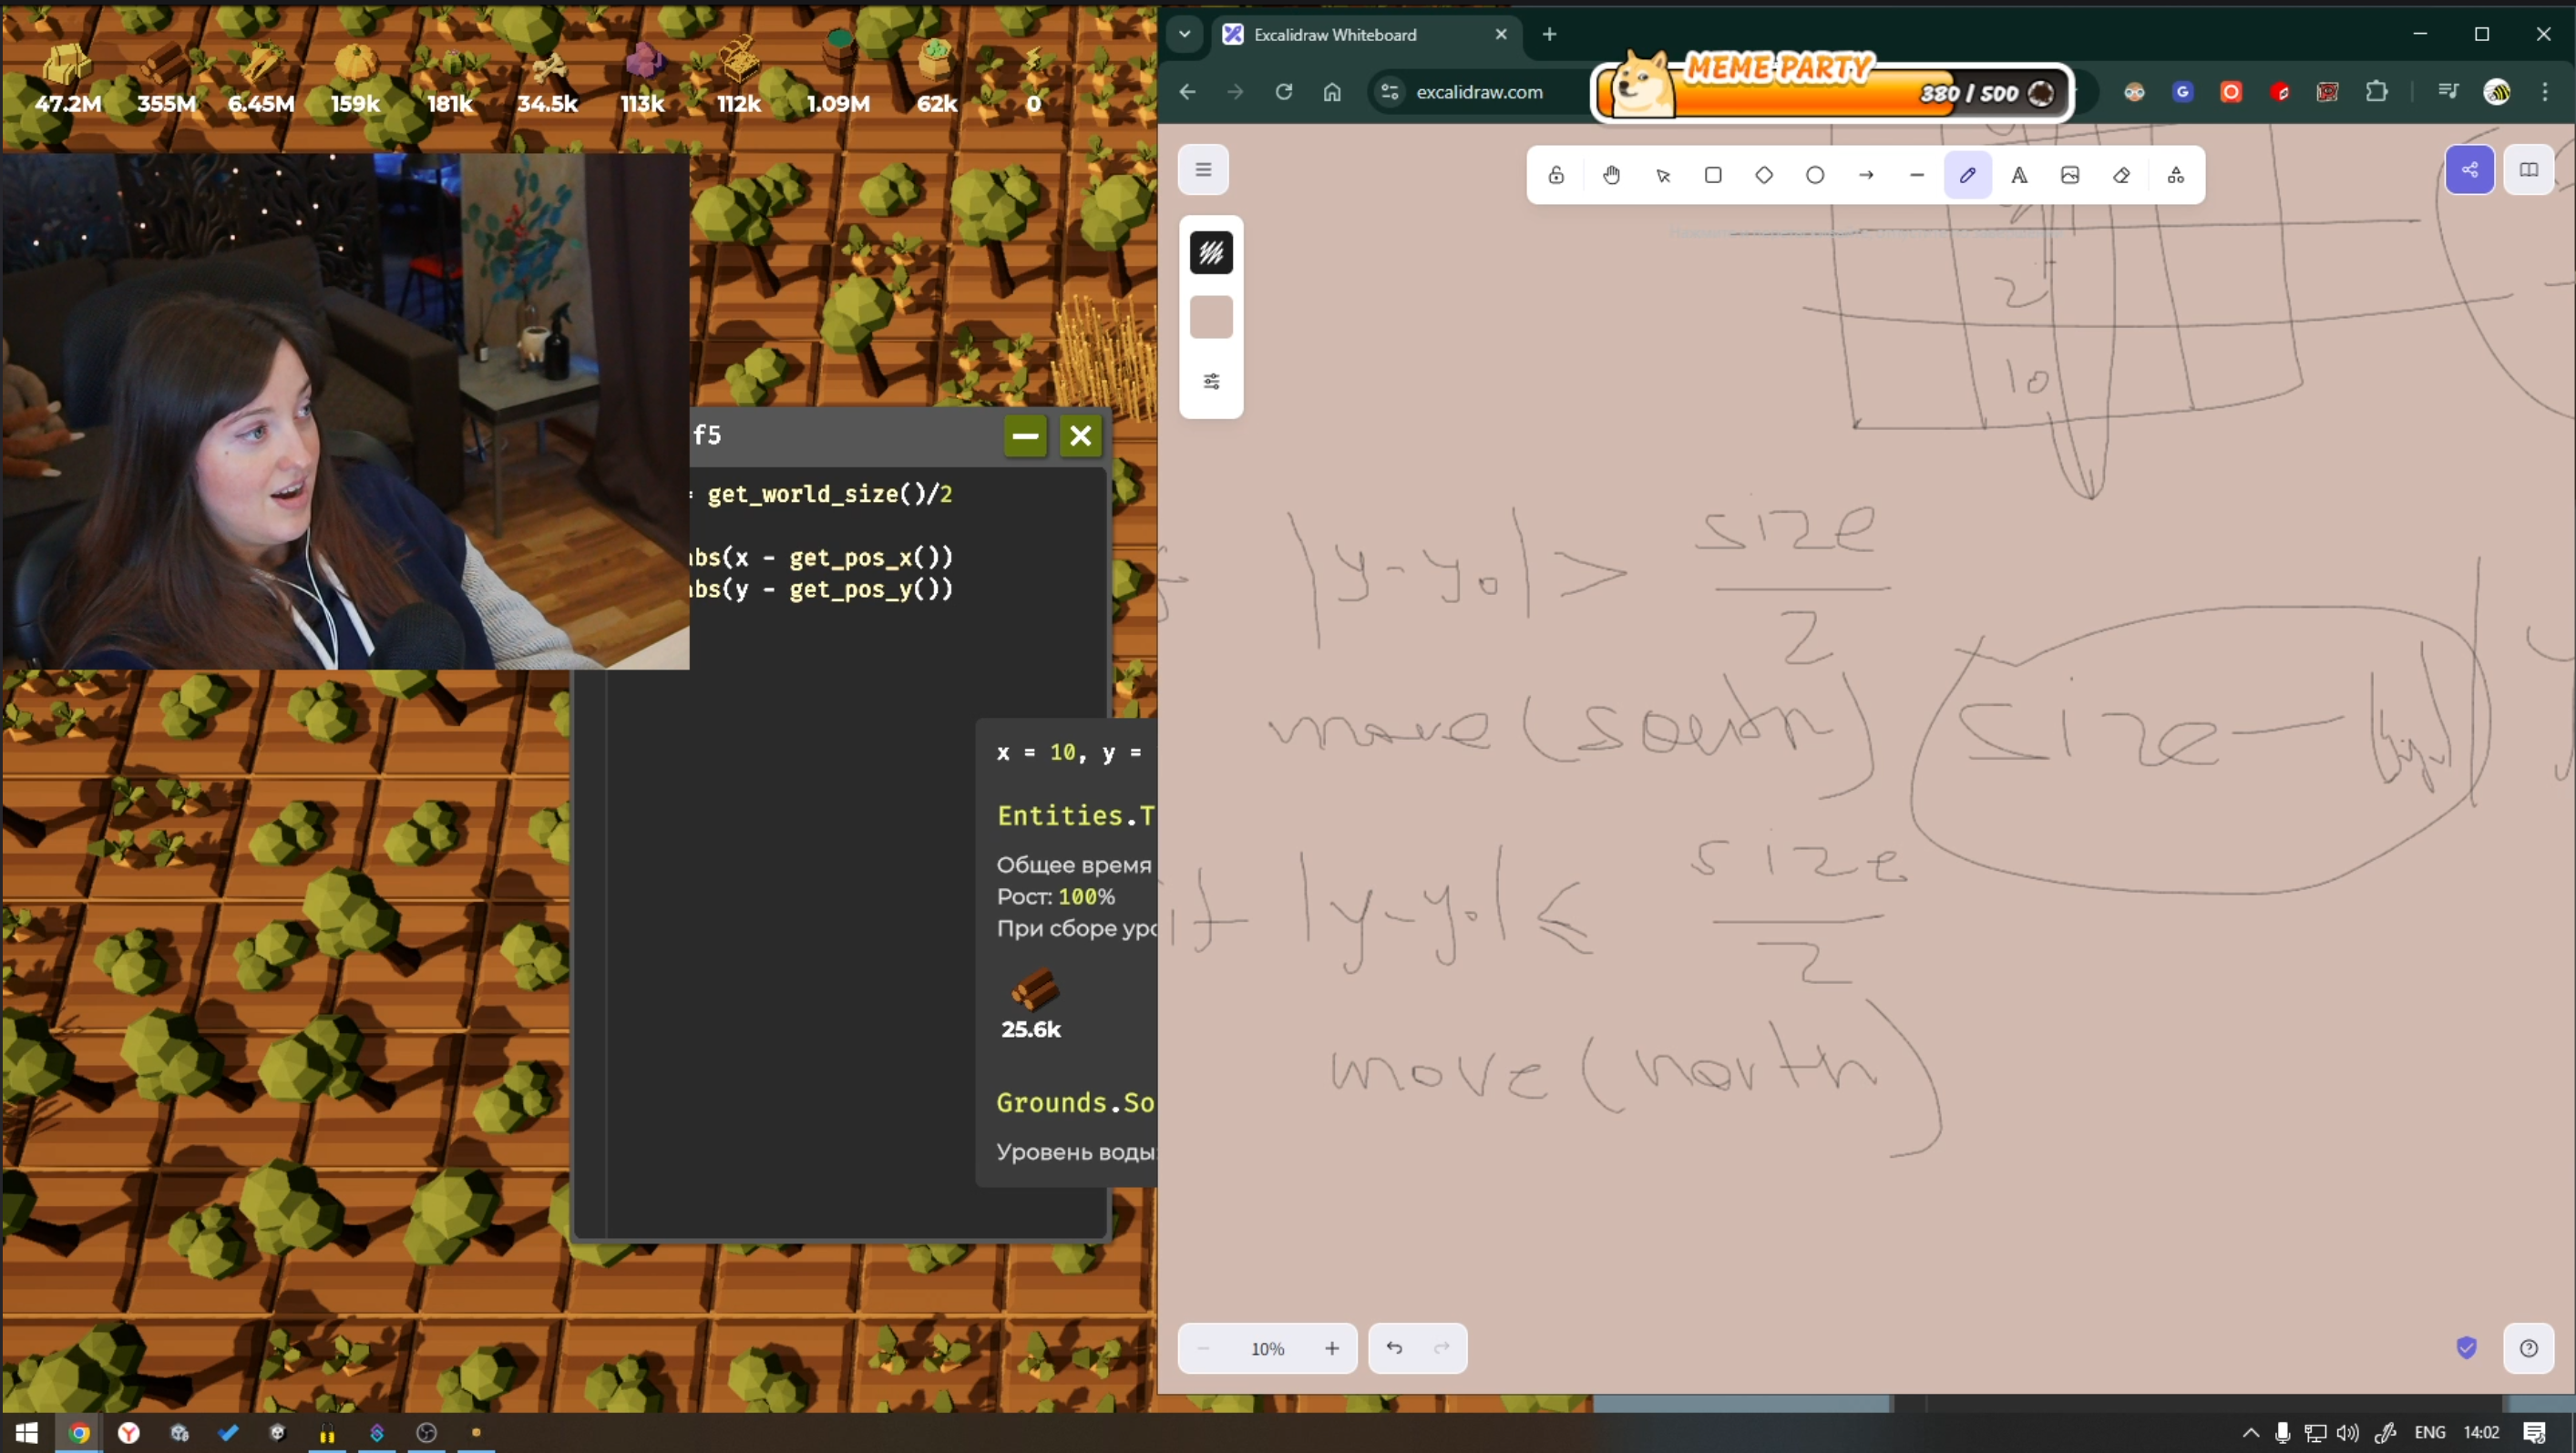Image resolution: width=2576 pixels, height=1453 pixels.
Task: Open a new browser tab
Action: coord(1549,34)
